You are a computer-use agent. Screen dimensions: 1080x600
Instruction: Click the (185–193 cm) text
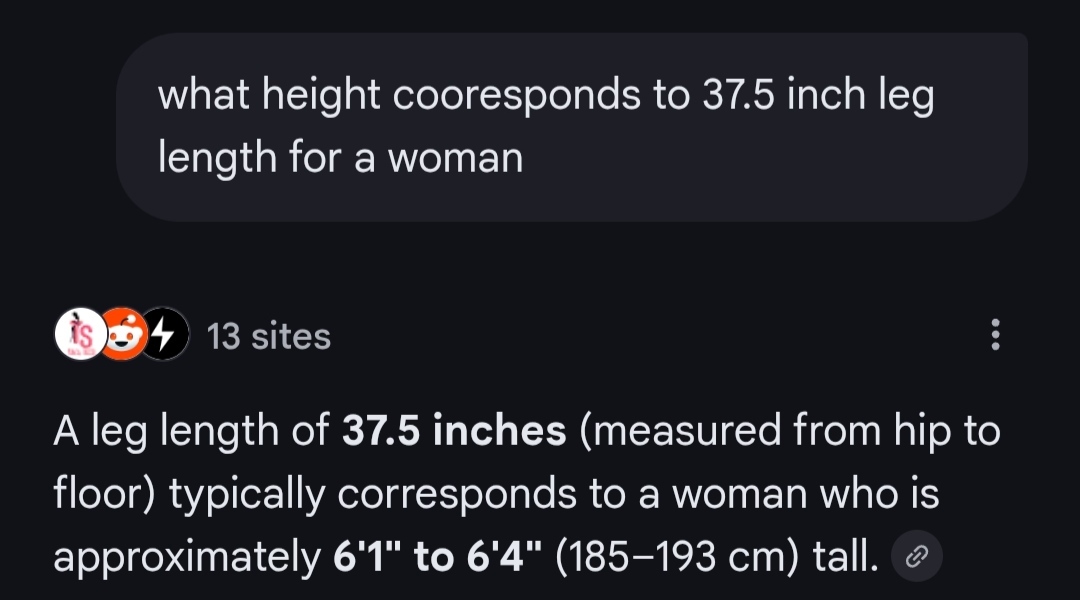(x=675, y=559)
